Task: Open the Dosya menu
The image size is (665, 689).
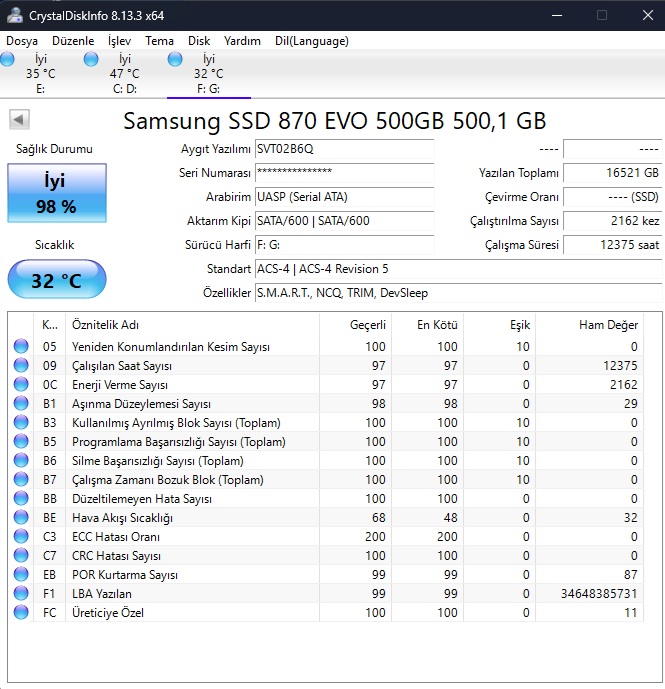Action: (22, 41)
